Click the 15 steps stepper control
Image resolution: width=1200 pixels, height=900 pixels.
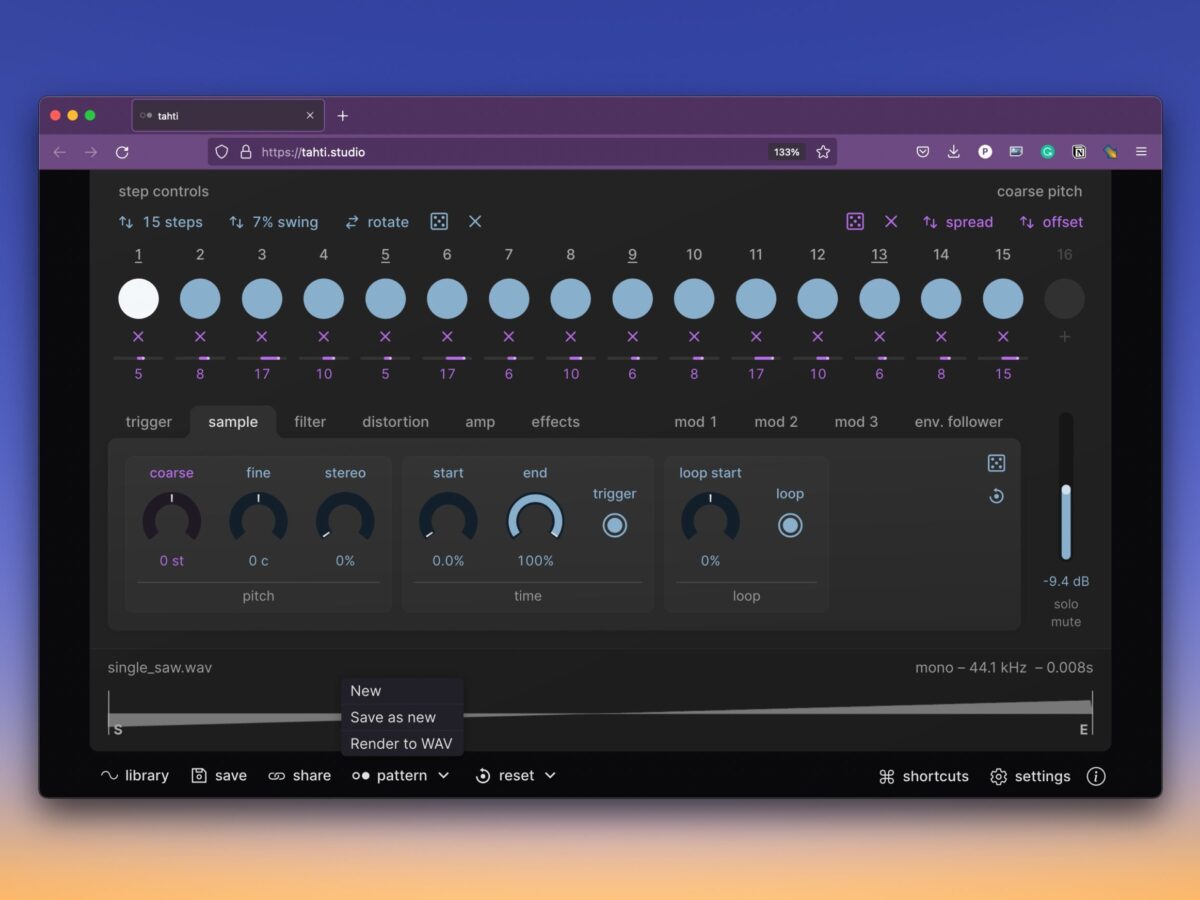pos(160,222)
